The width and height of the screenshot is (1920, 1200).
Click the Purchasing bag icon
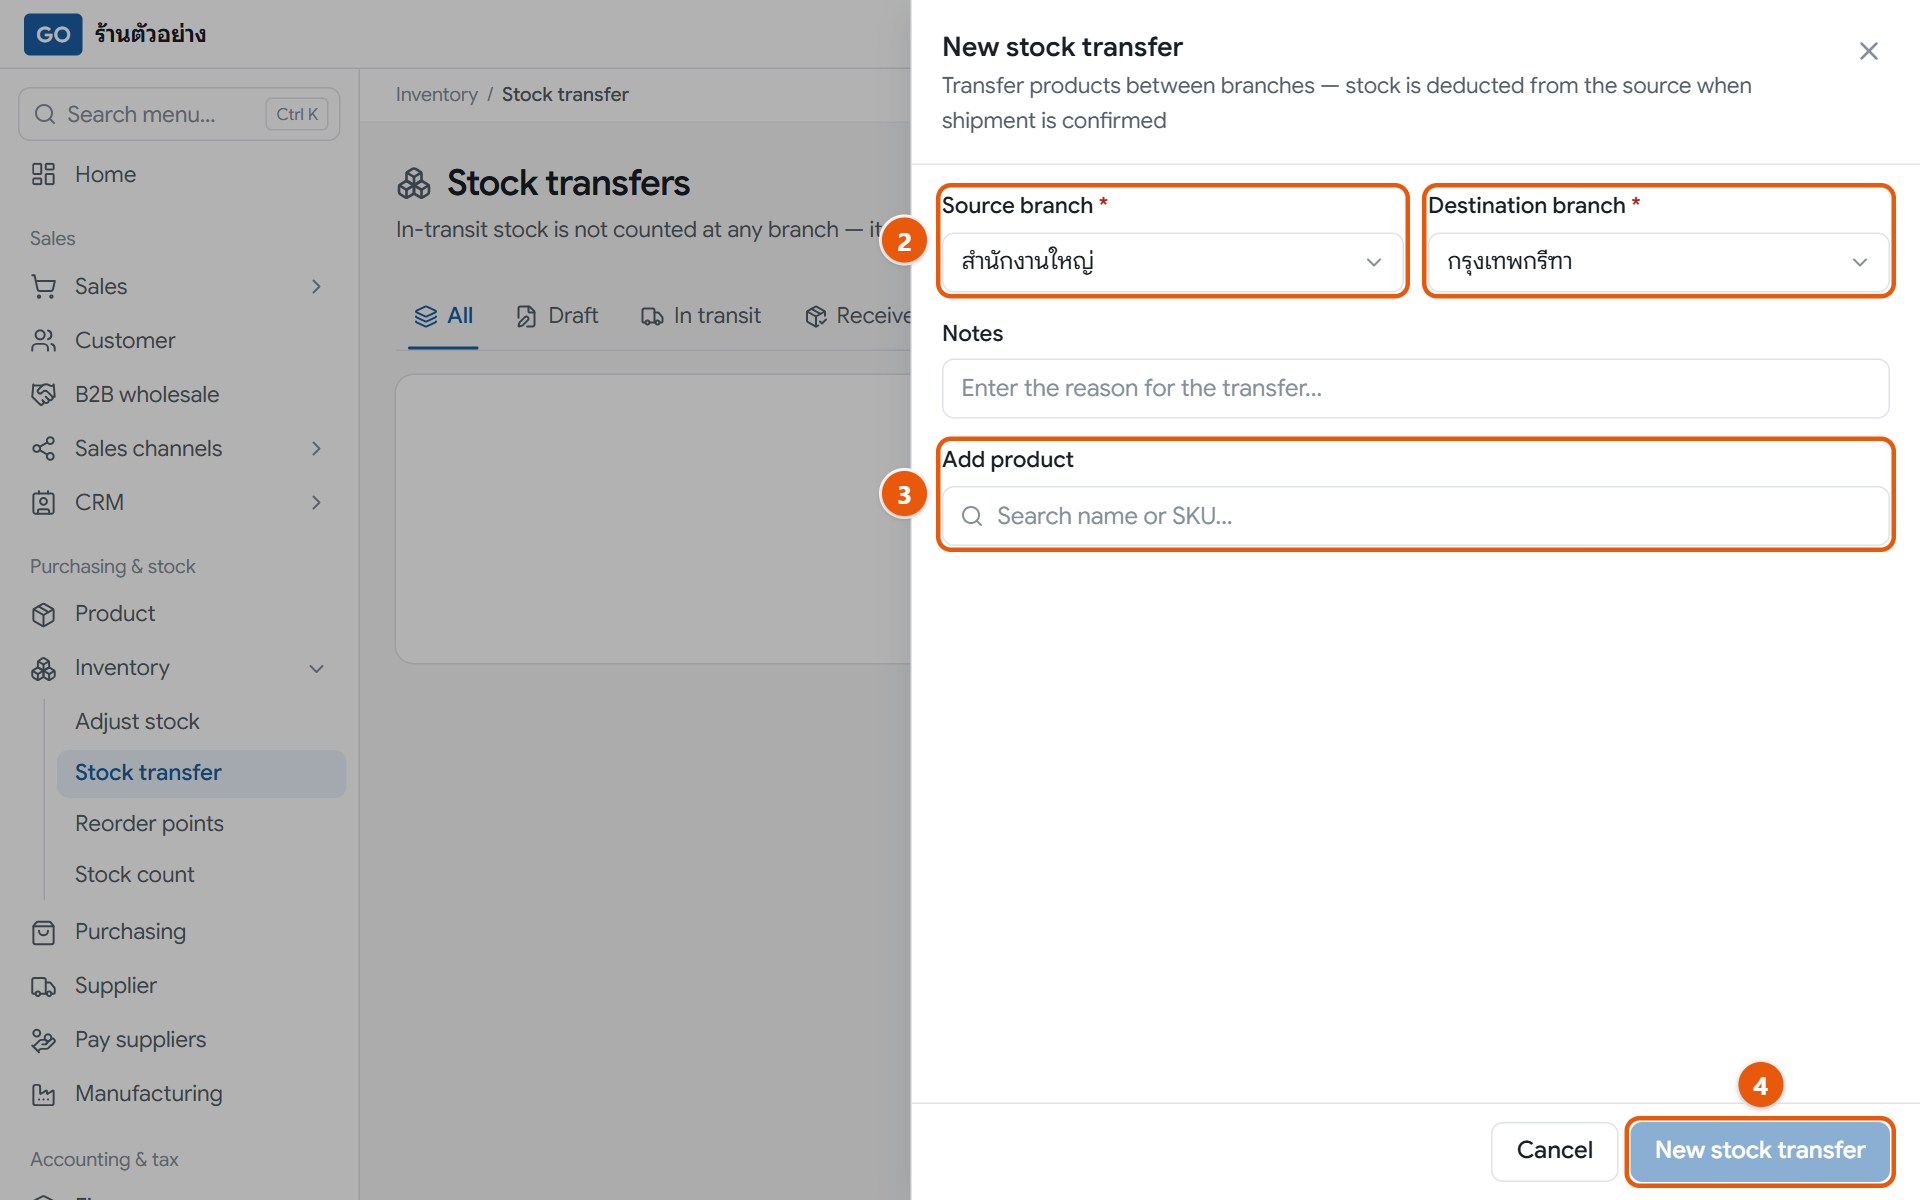click(43, 932)
